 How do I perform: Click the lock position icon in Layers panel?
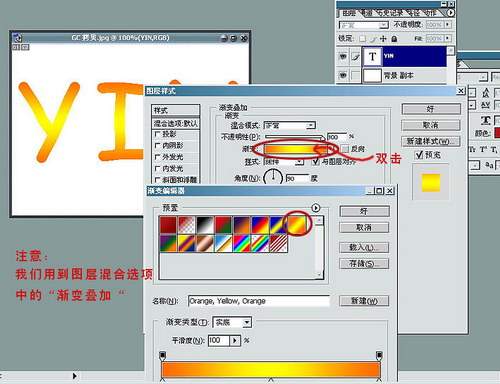[x=383, y=39]
